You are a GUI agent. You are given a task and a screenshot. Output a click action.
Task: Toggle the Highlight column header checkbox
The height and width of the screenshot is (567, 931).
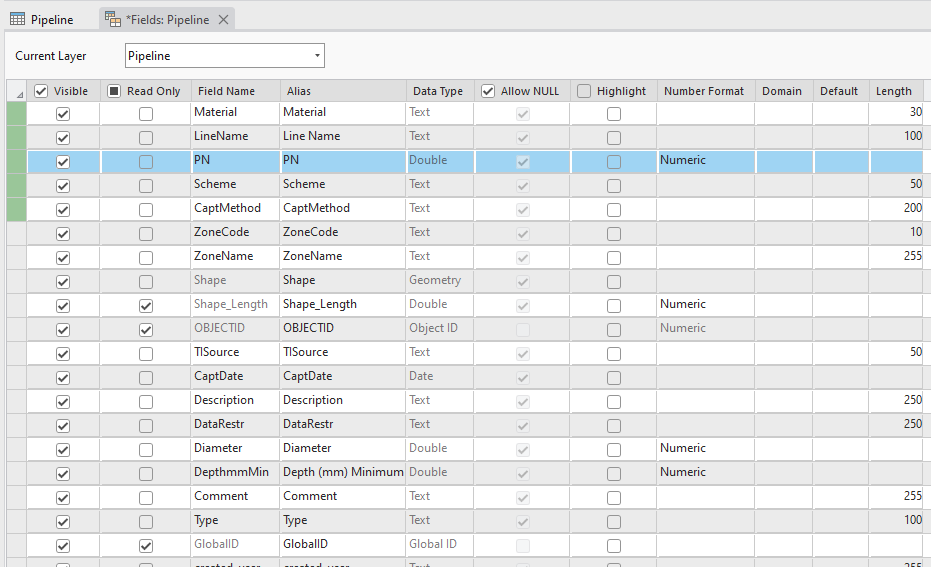584,91
